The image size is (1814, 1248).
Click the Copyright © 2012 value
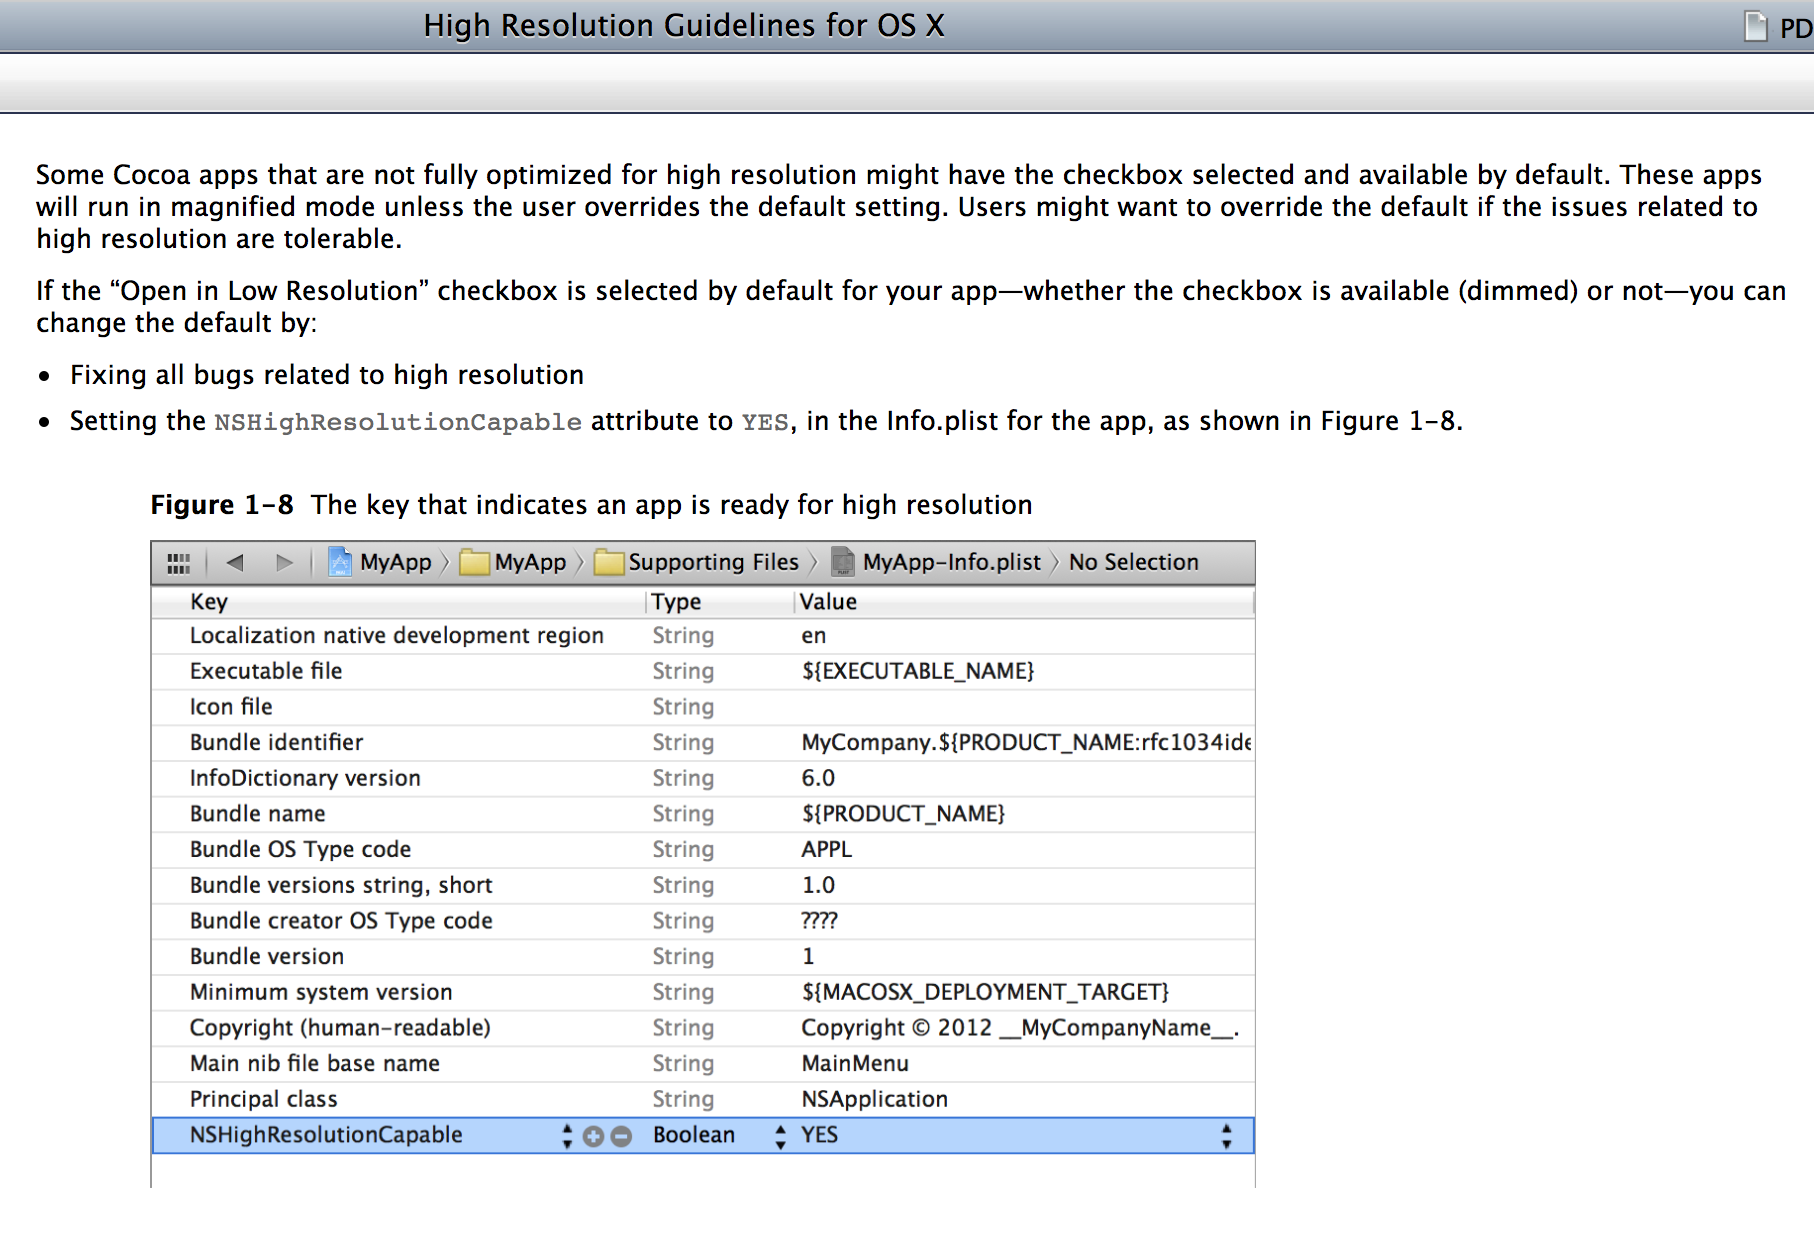click(x=1021, y=1028)
